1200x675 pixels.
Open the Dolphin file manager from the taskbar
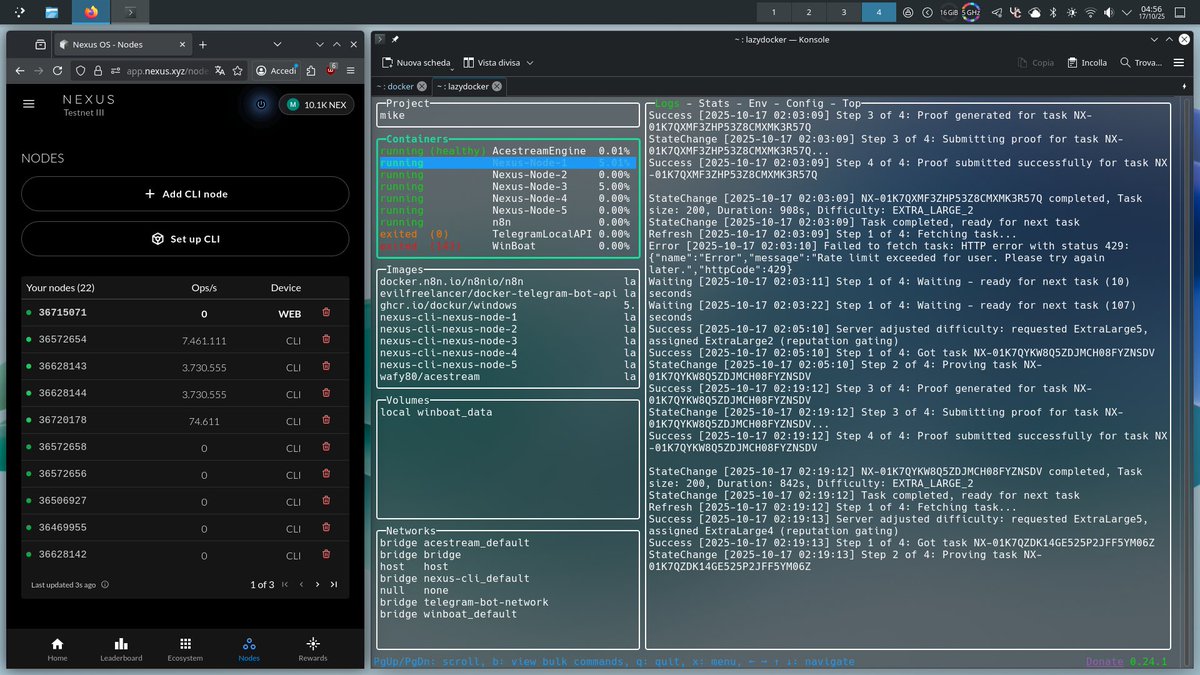click(51, 12)
